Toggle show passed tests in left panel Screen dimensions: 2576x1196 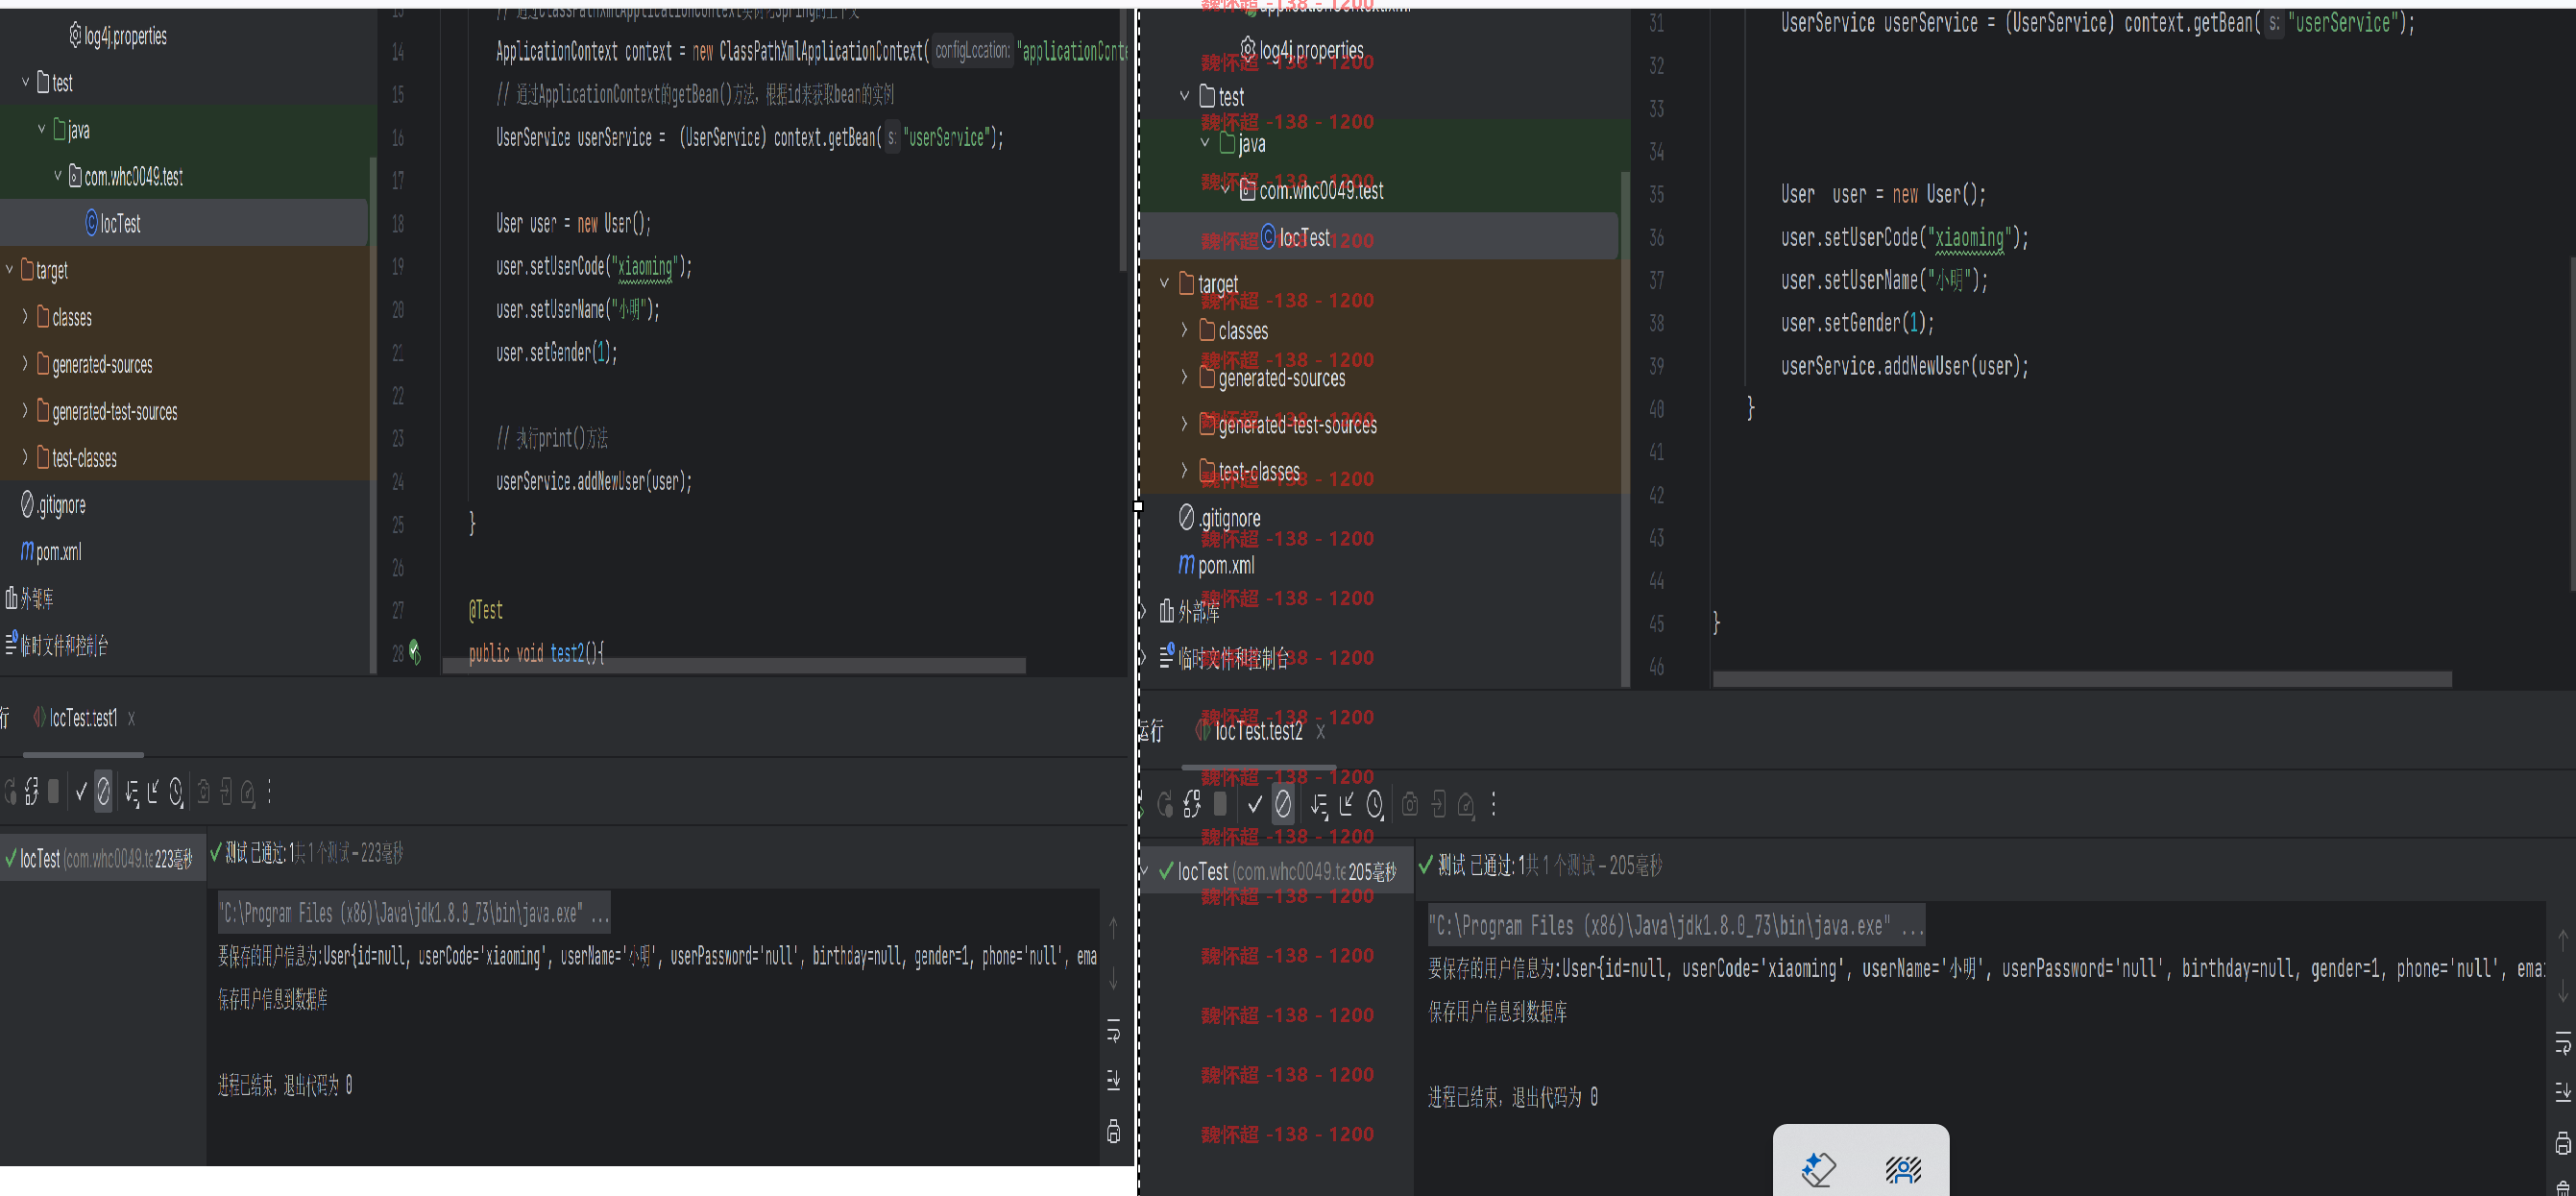pyautogui.click(x=81, y=793)
